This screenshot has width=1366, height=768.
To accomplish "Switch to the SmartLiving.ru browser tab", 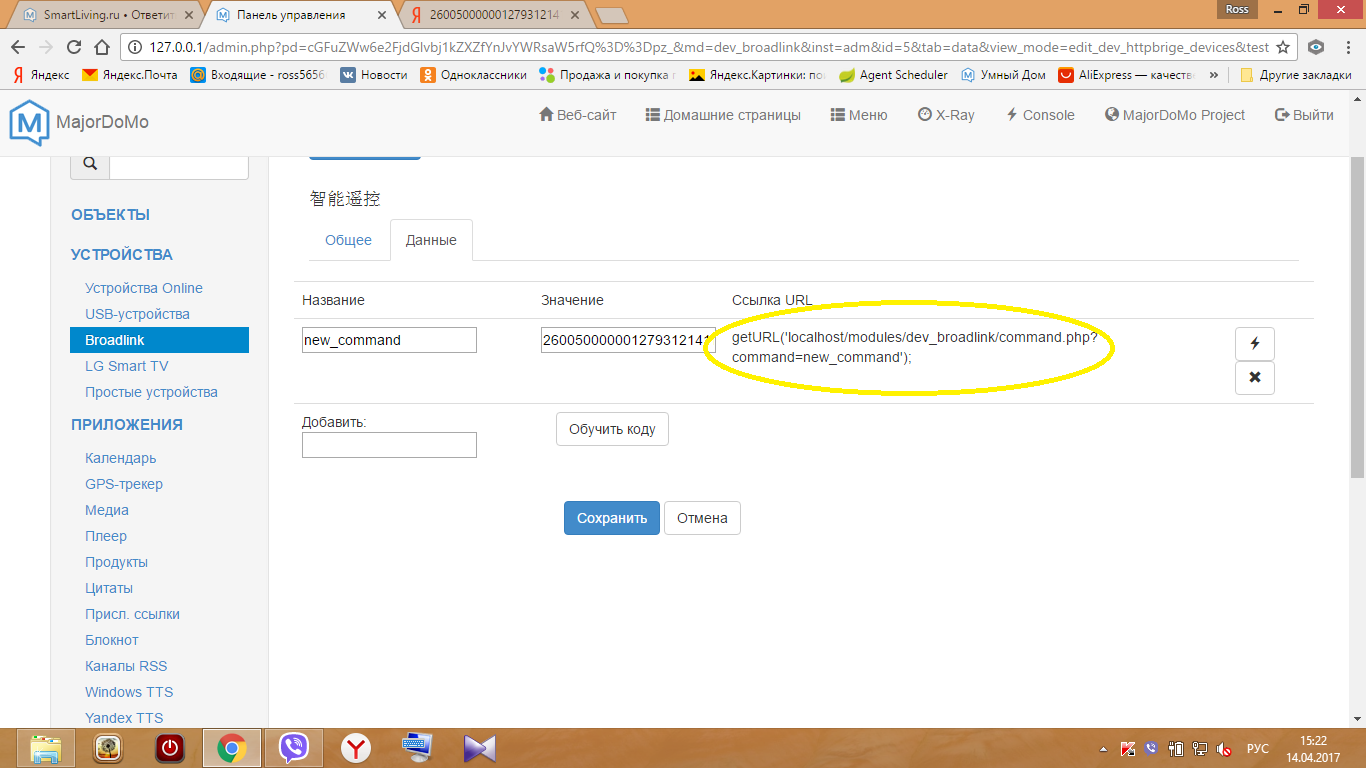I will pos(108,15).
